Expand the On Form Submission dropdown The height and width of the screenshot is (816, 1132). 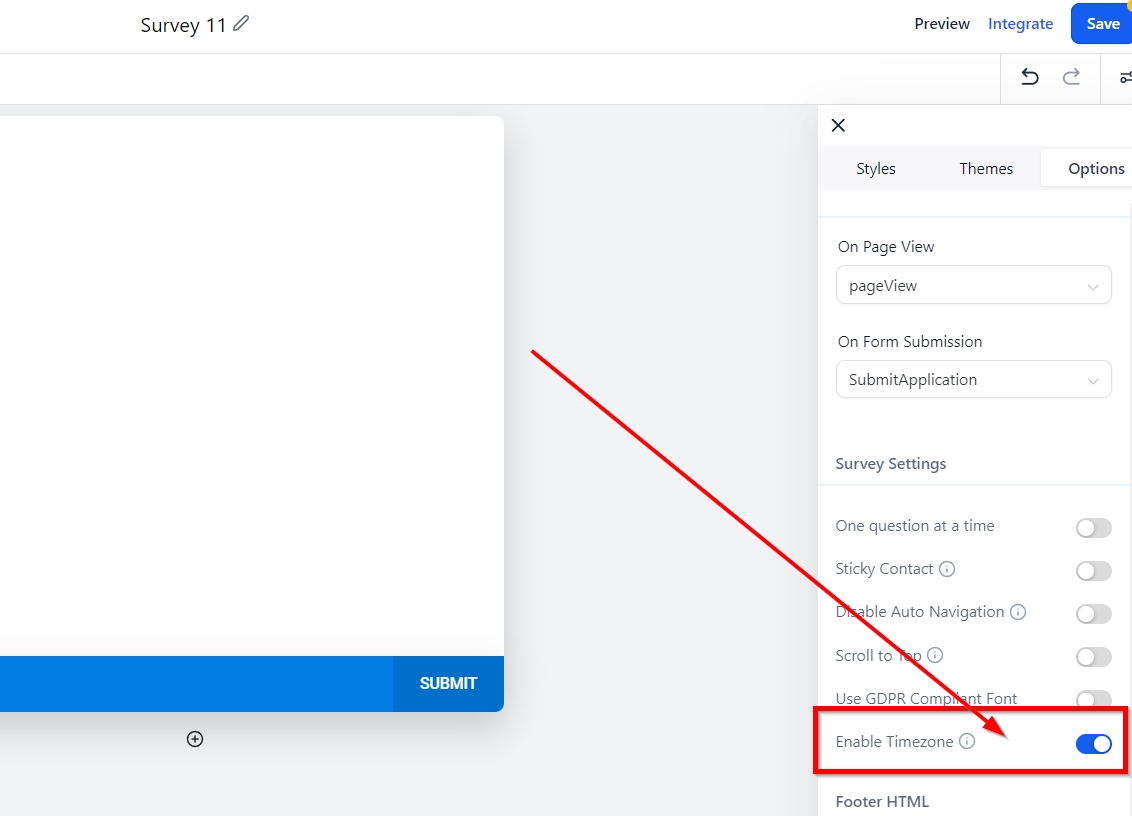973,380
